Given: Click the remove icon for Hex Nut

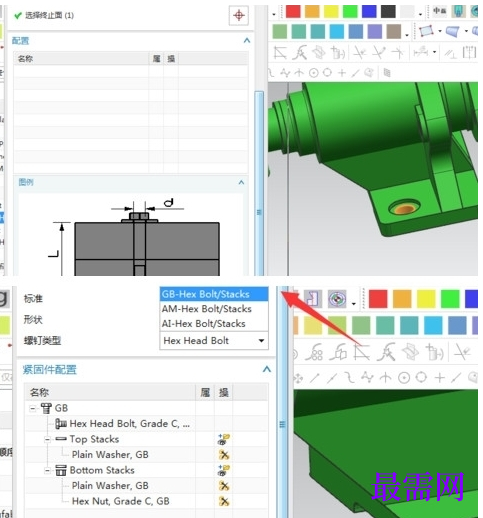Looking at the screenshot, I should [224, 501].
